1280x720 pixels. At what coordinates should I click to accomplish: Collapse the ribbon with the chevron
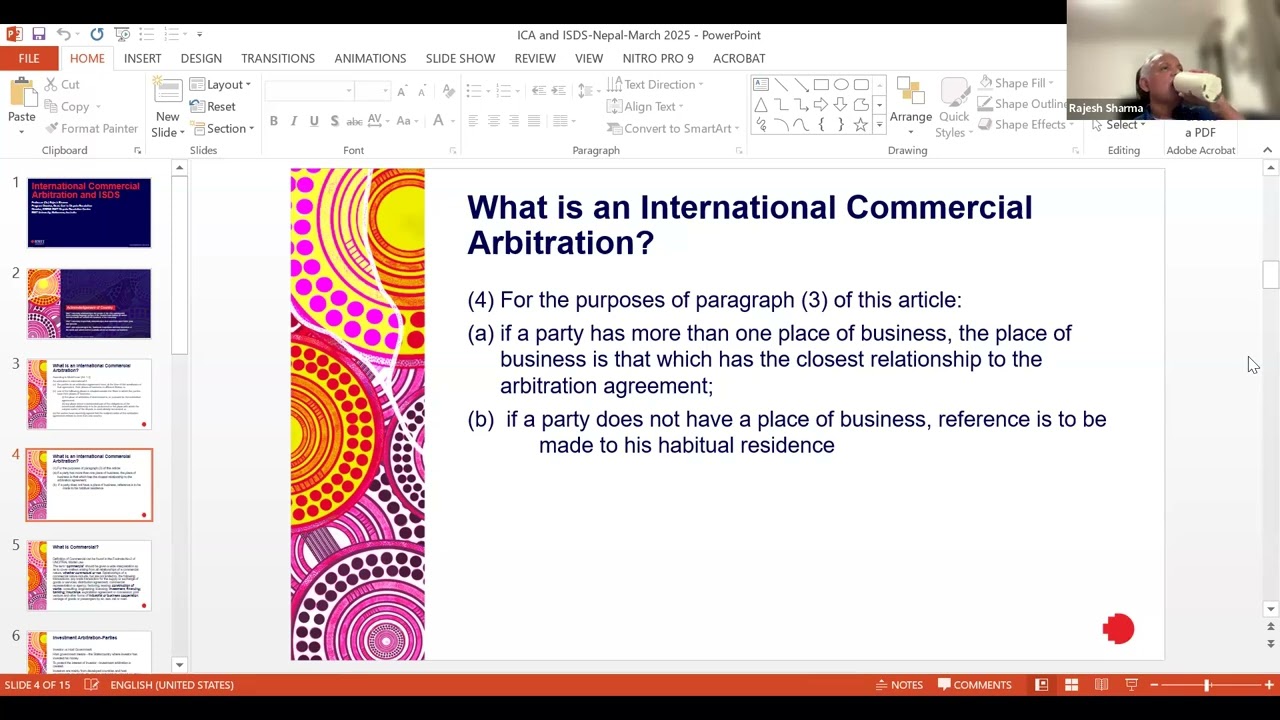pos(1268,150)
